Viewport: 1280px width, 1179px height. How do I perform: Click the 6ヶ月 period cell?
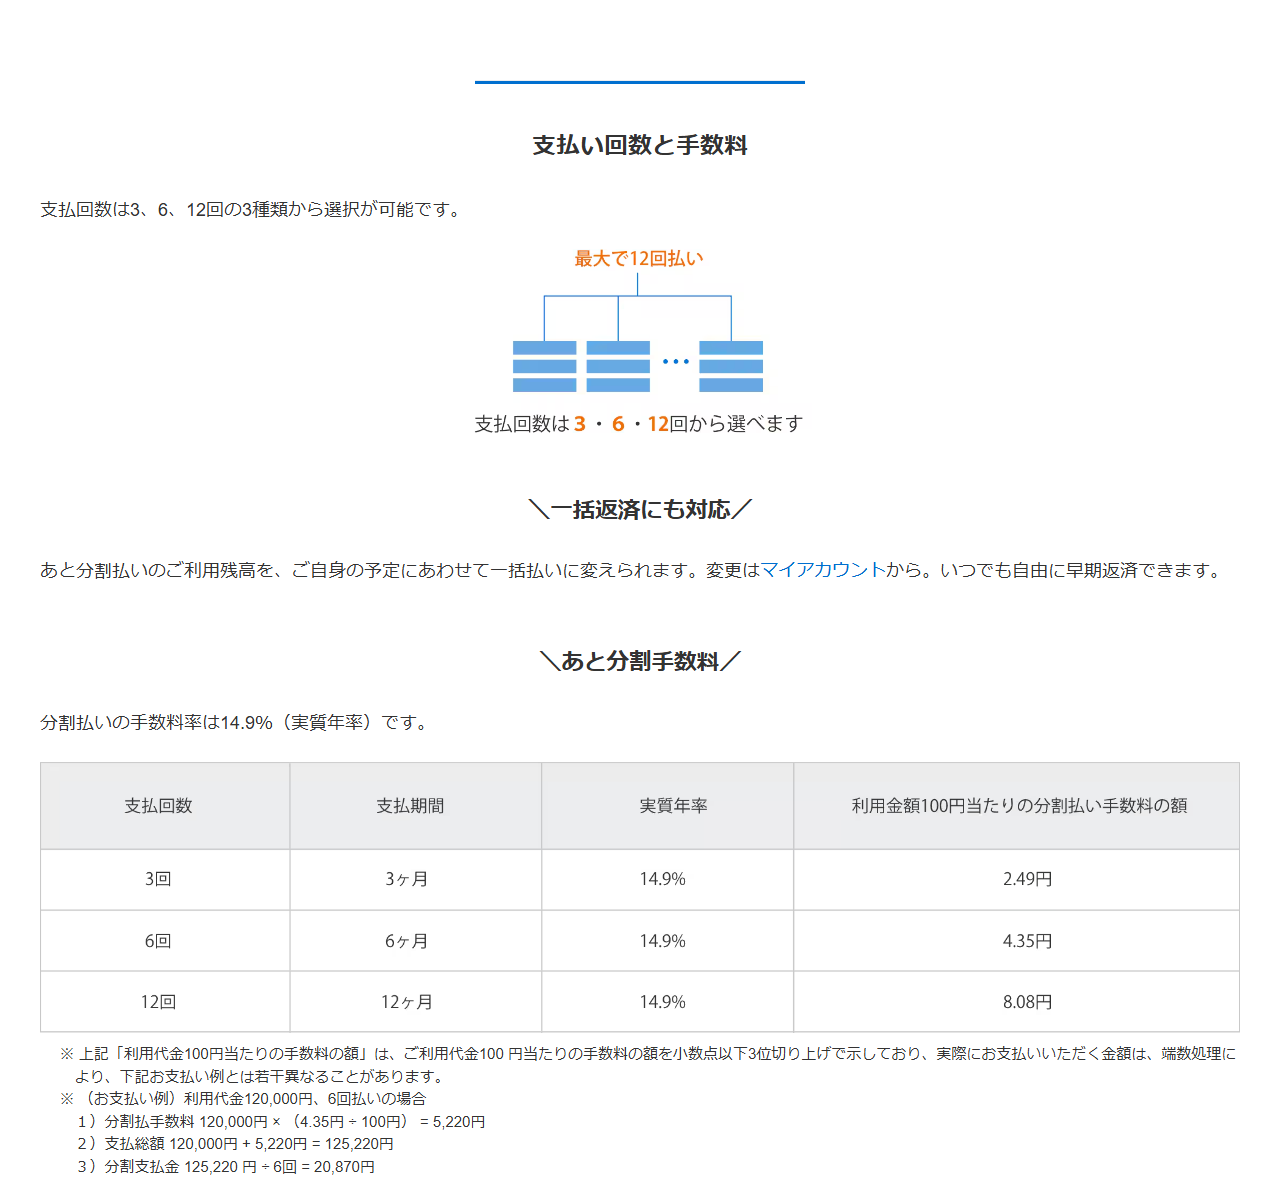(x=416, y=941)
